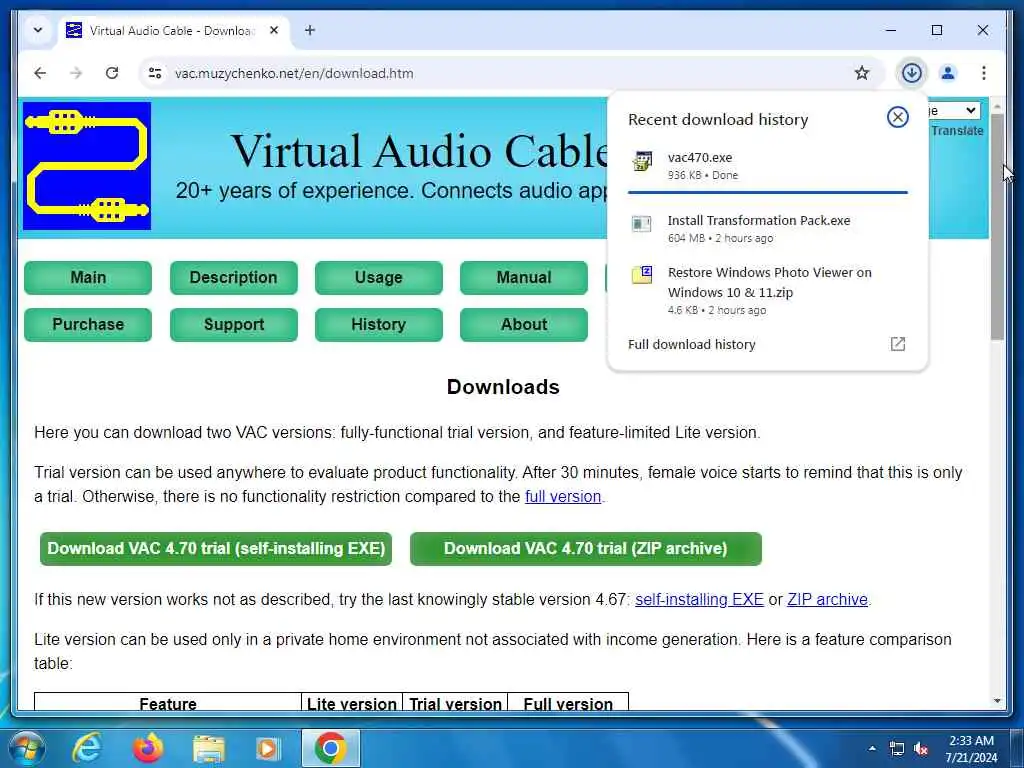Open Windows Media Player from taskbar
The image size is (1024, 768).
coord(268,748)
